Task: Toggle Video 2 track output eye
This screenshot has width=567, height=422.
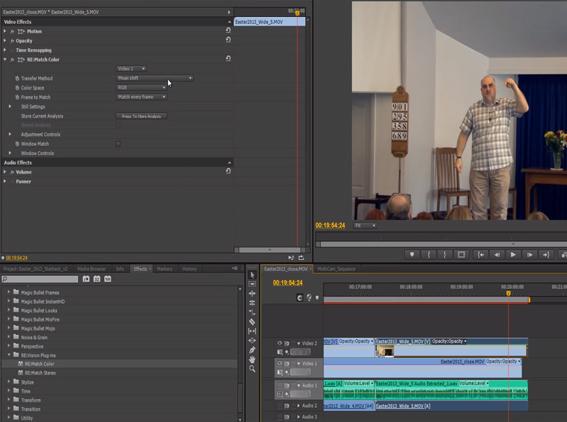Action: [x=280, y=343]
